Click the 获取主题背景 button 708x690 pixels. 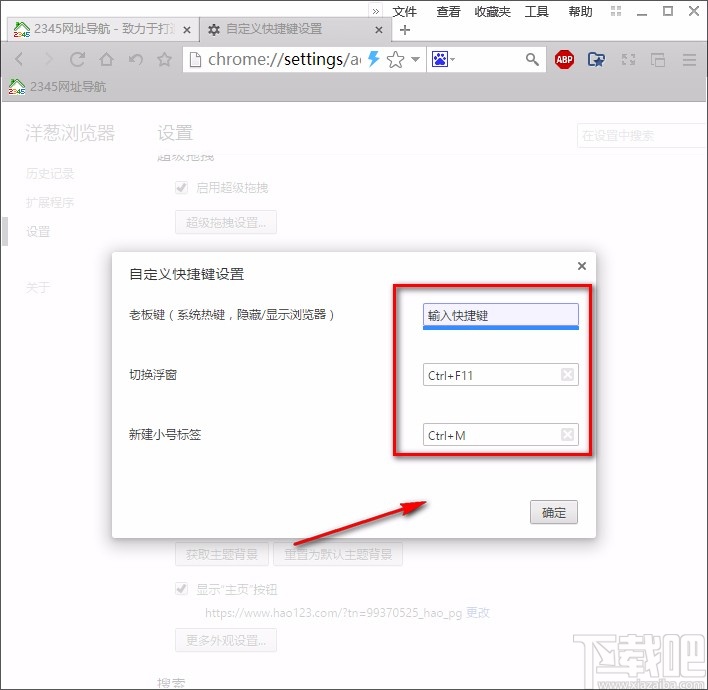pos(222,554)
